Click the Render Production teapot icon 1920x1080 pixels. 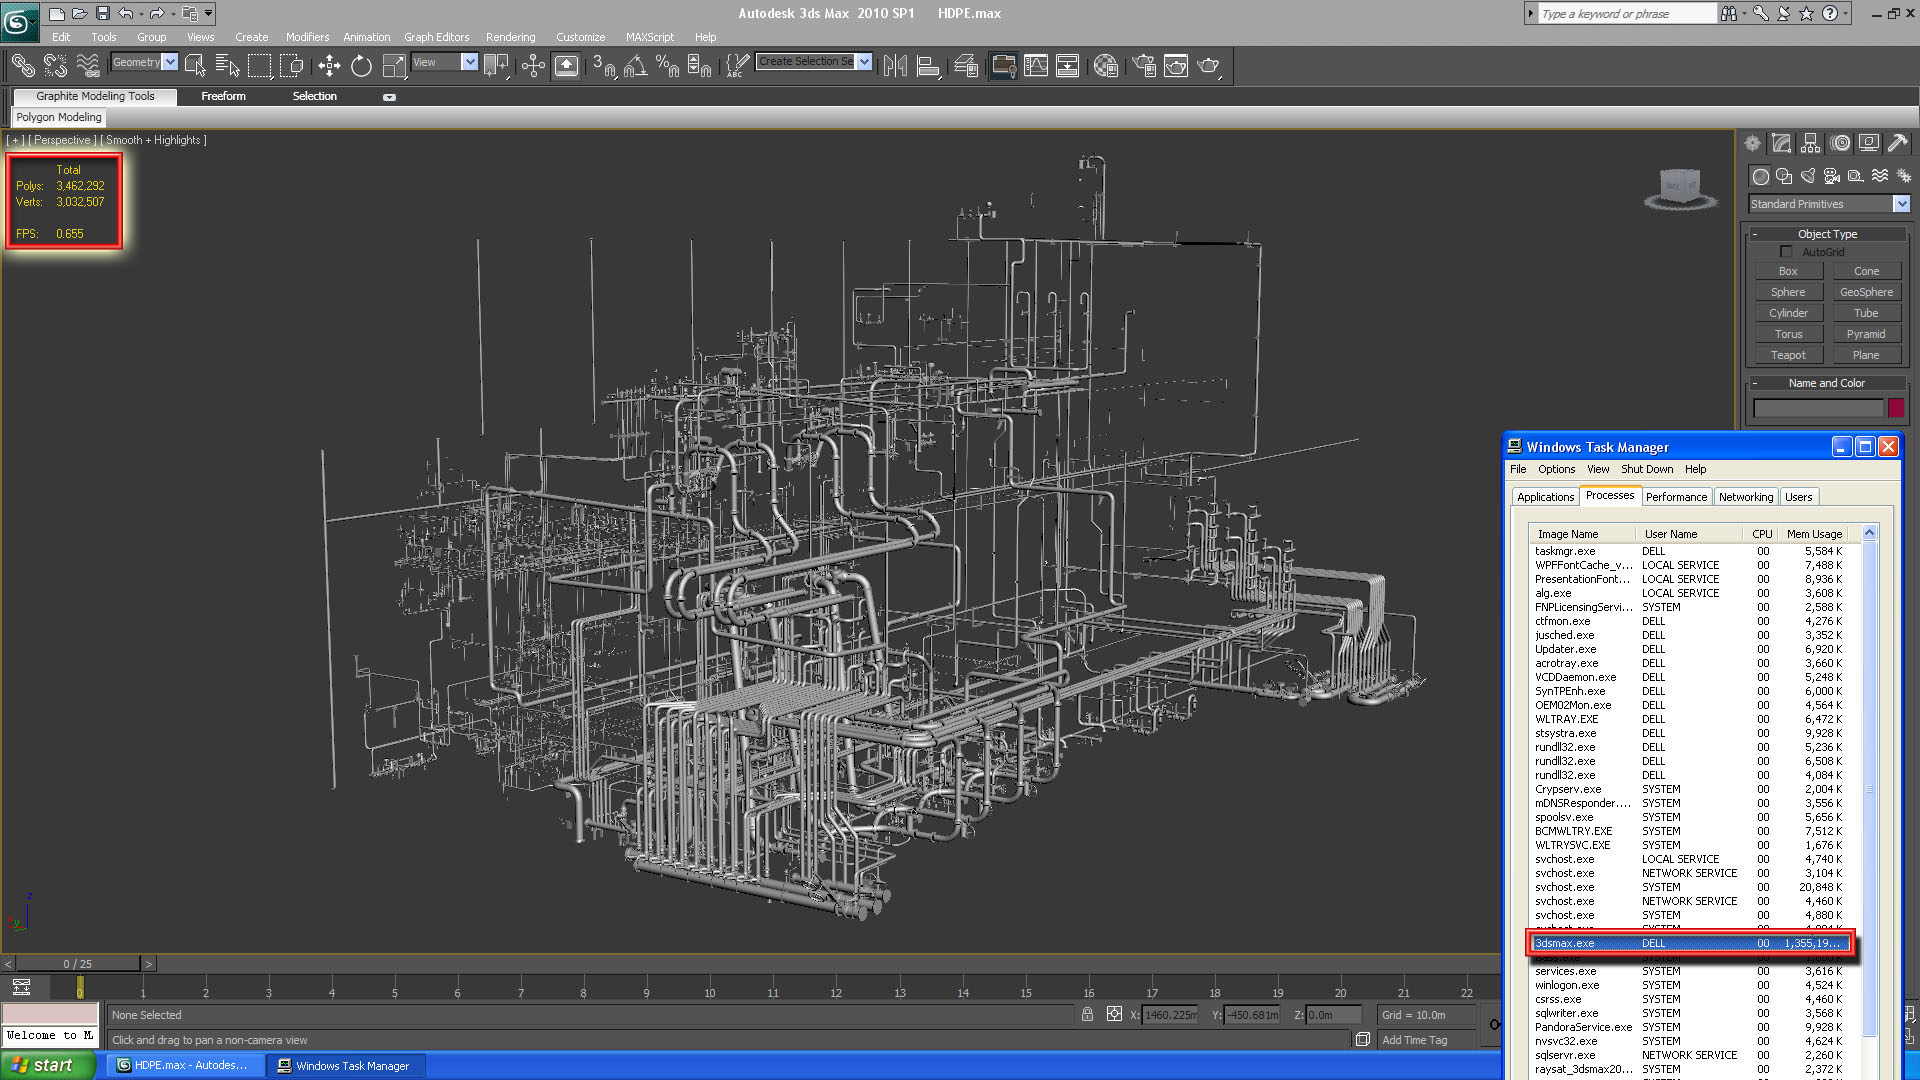[1209, 66]
